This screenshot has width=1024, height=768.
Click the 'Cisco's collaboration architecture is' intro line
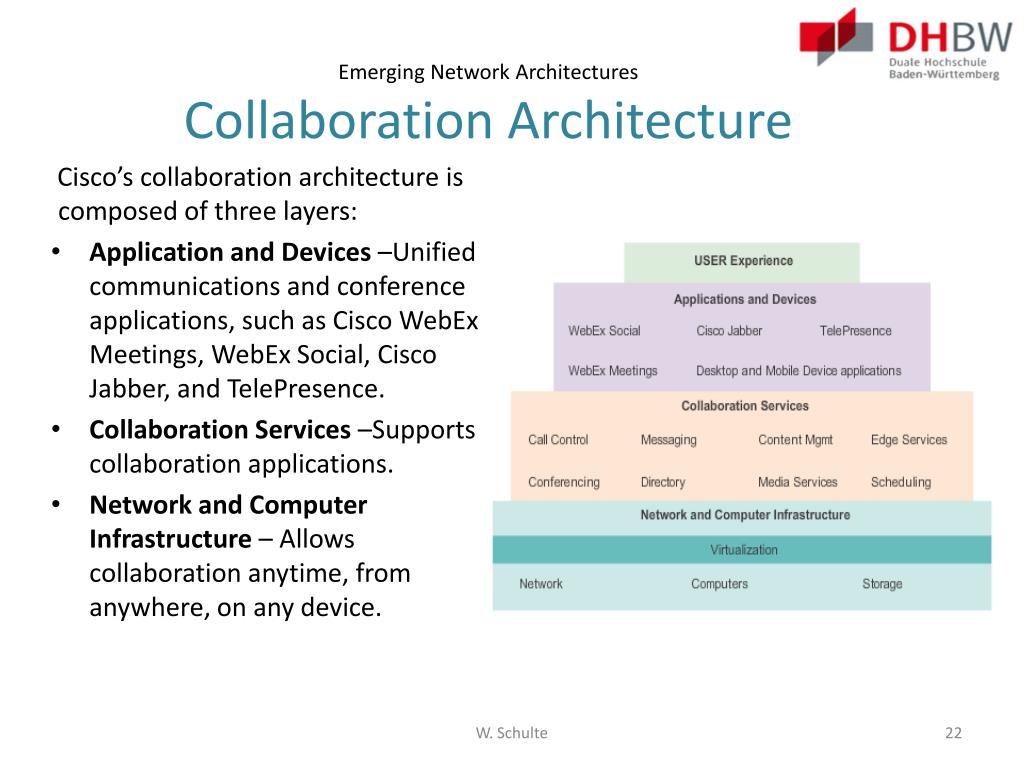point(260,178)
